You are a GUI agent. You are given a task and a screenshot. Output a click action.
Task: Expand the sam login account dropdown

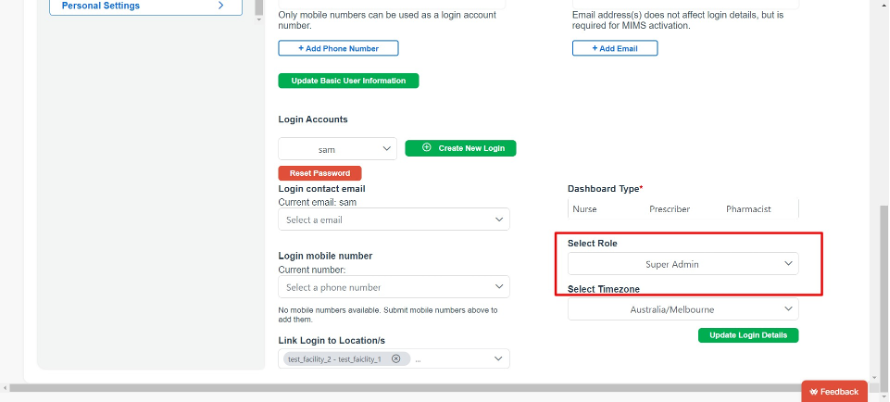pyautogui.click(x=338, y=149)
